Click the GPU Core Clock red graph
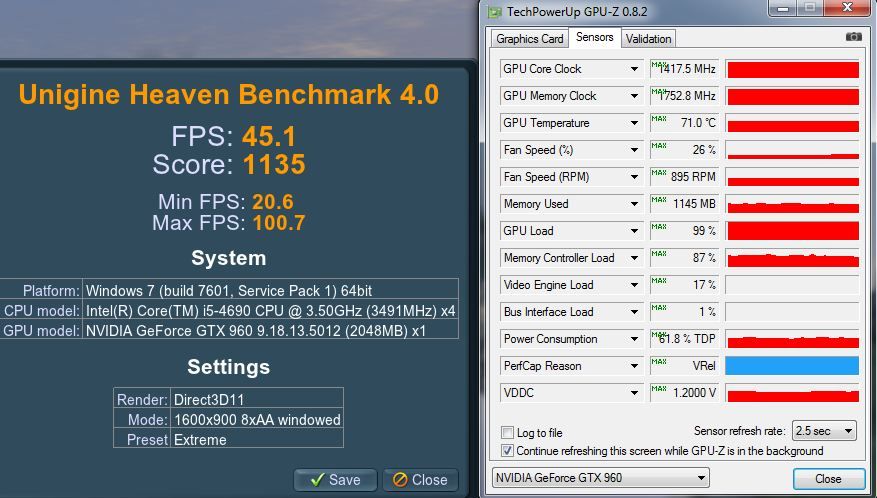 tap(792, 69)
